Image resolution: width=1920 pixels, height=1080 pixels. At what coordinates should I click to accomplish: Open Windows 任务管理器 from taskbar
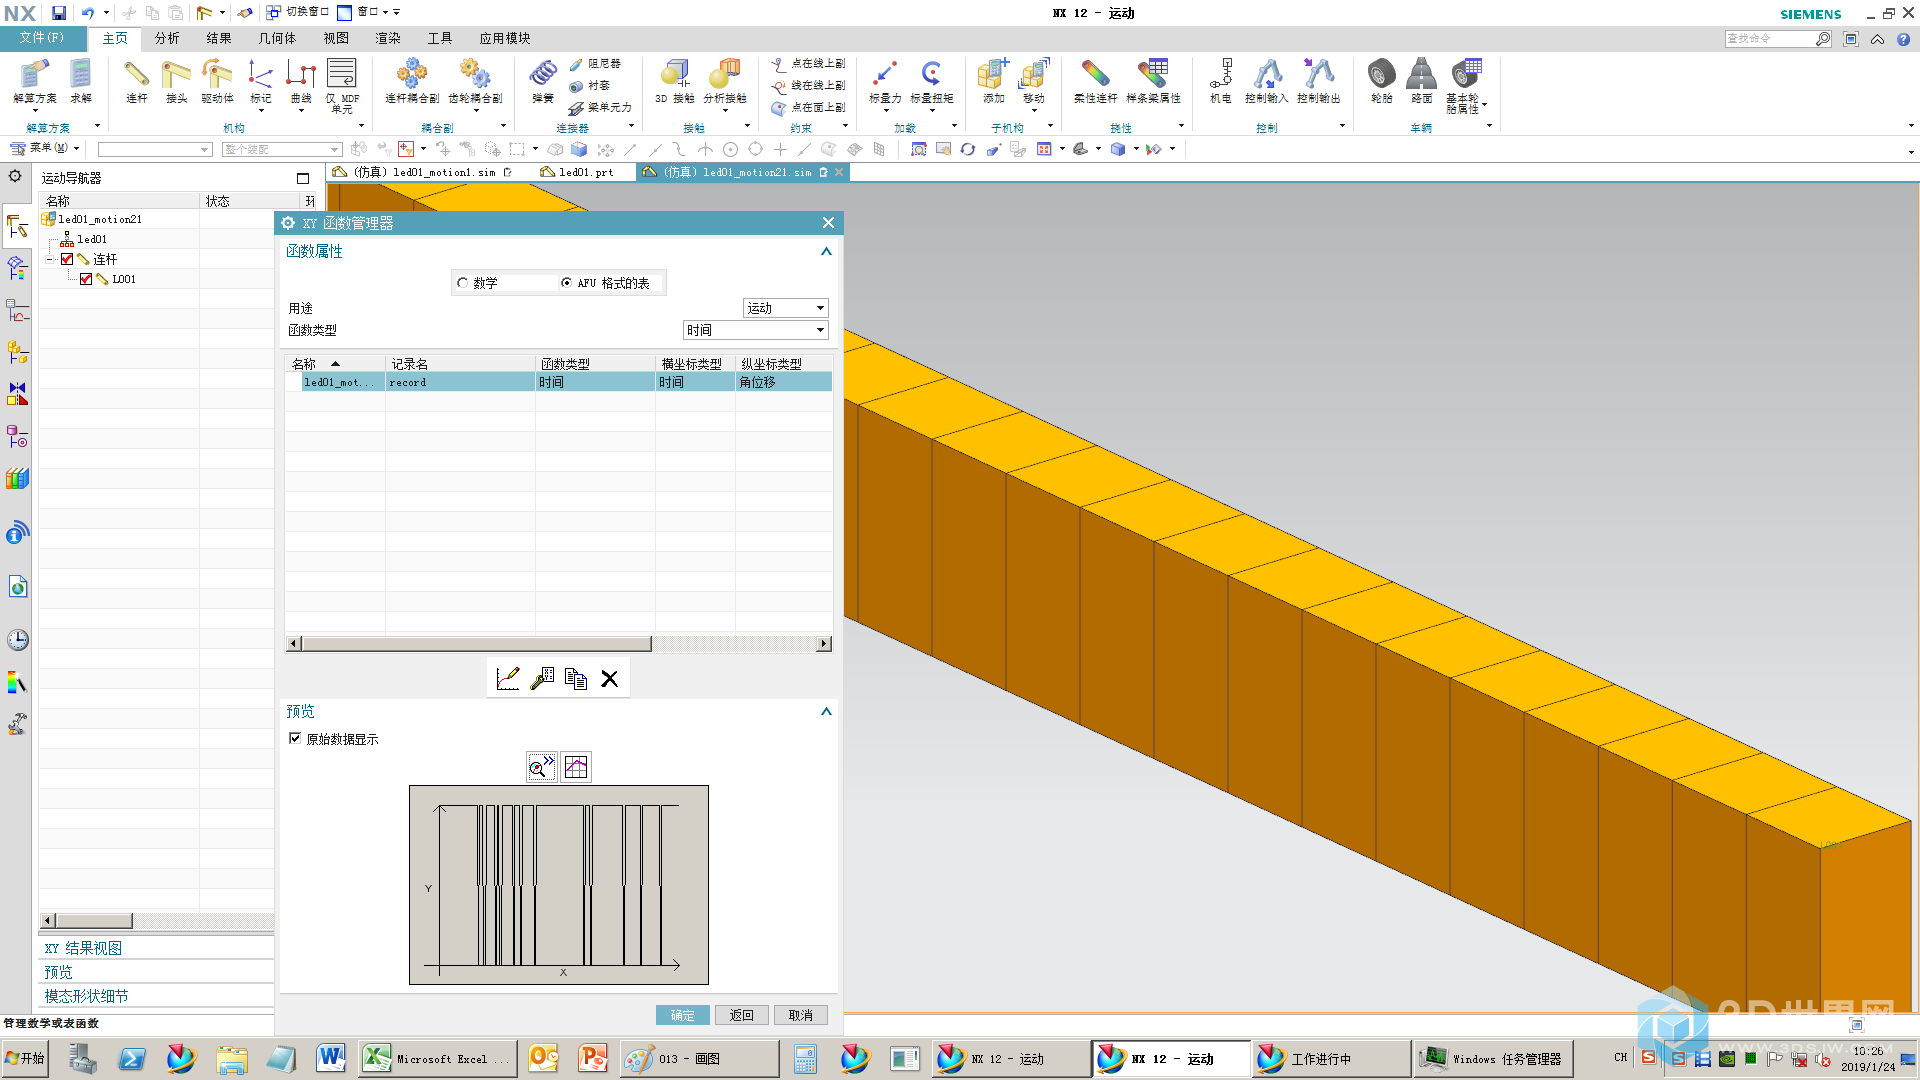pyautogui.click(x=1494, y=1058)
